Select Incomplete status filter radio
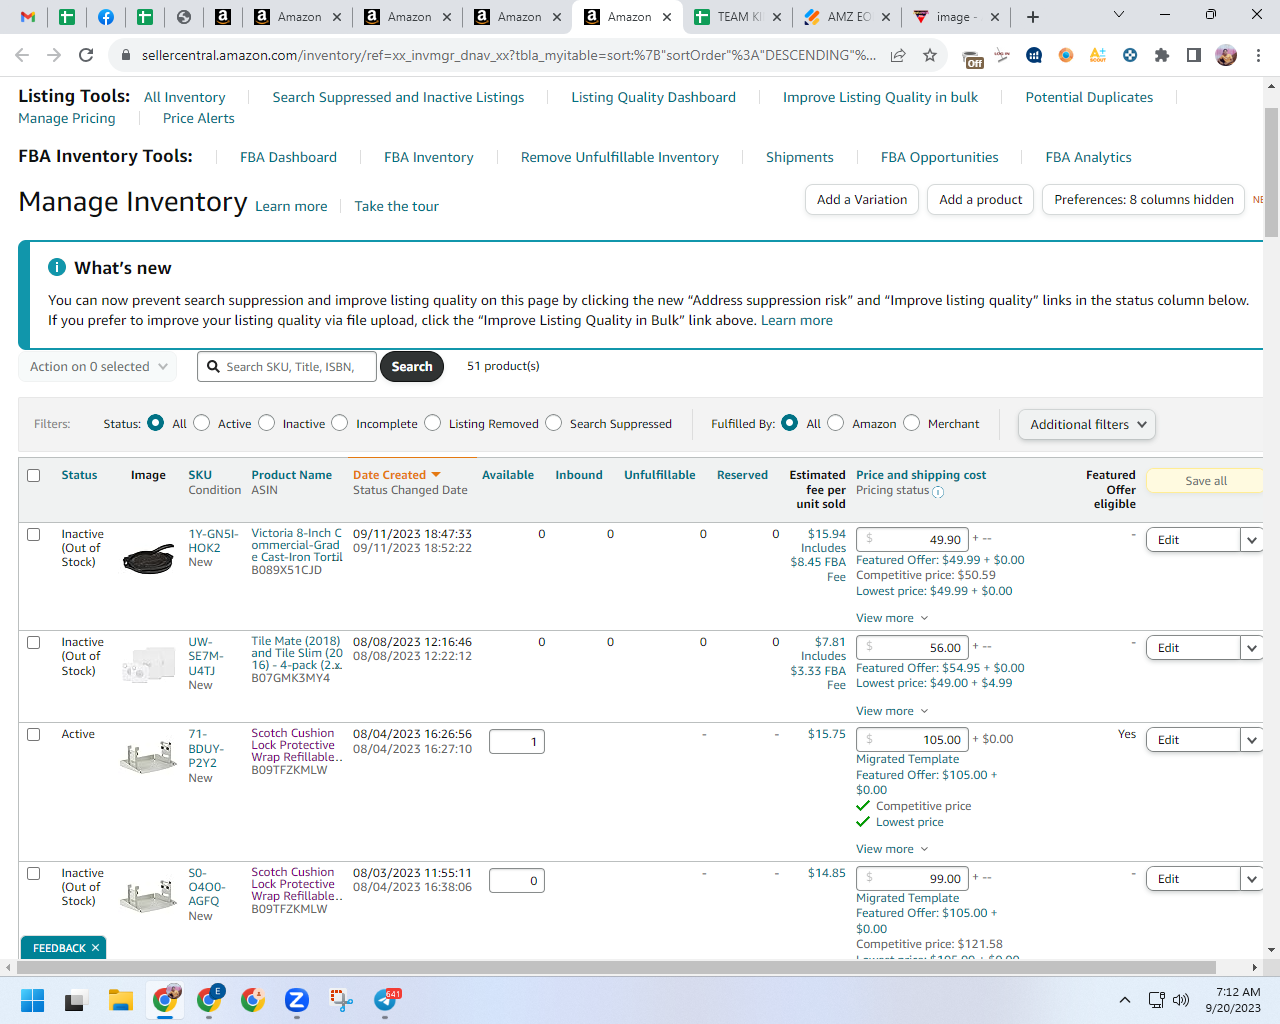The height and width of the screenshot is (1024, 1280). (x=340, y=423)
